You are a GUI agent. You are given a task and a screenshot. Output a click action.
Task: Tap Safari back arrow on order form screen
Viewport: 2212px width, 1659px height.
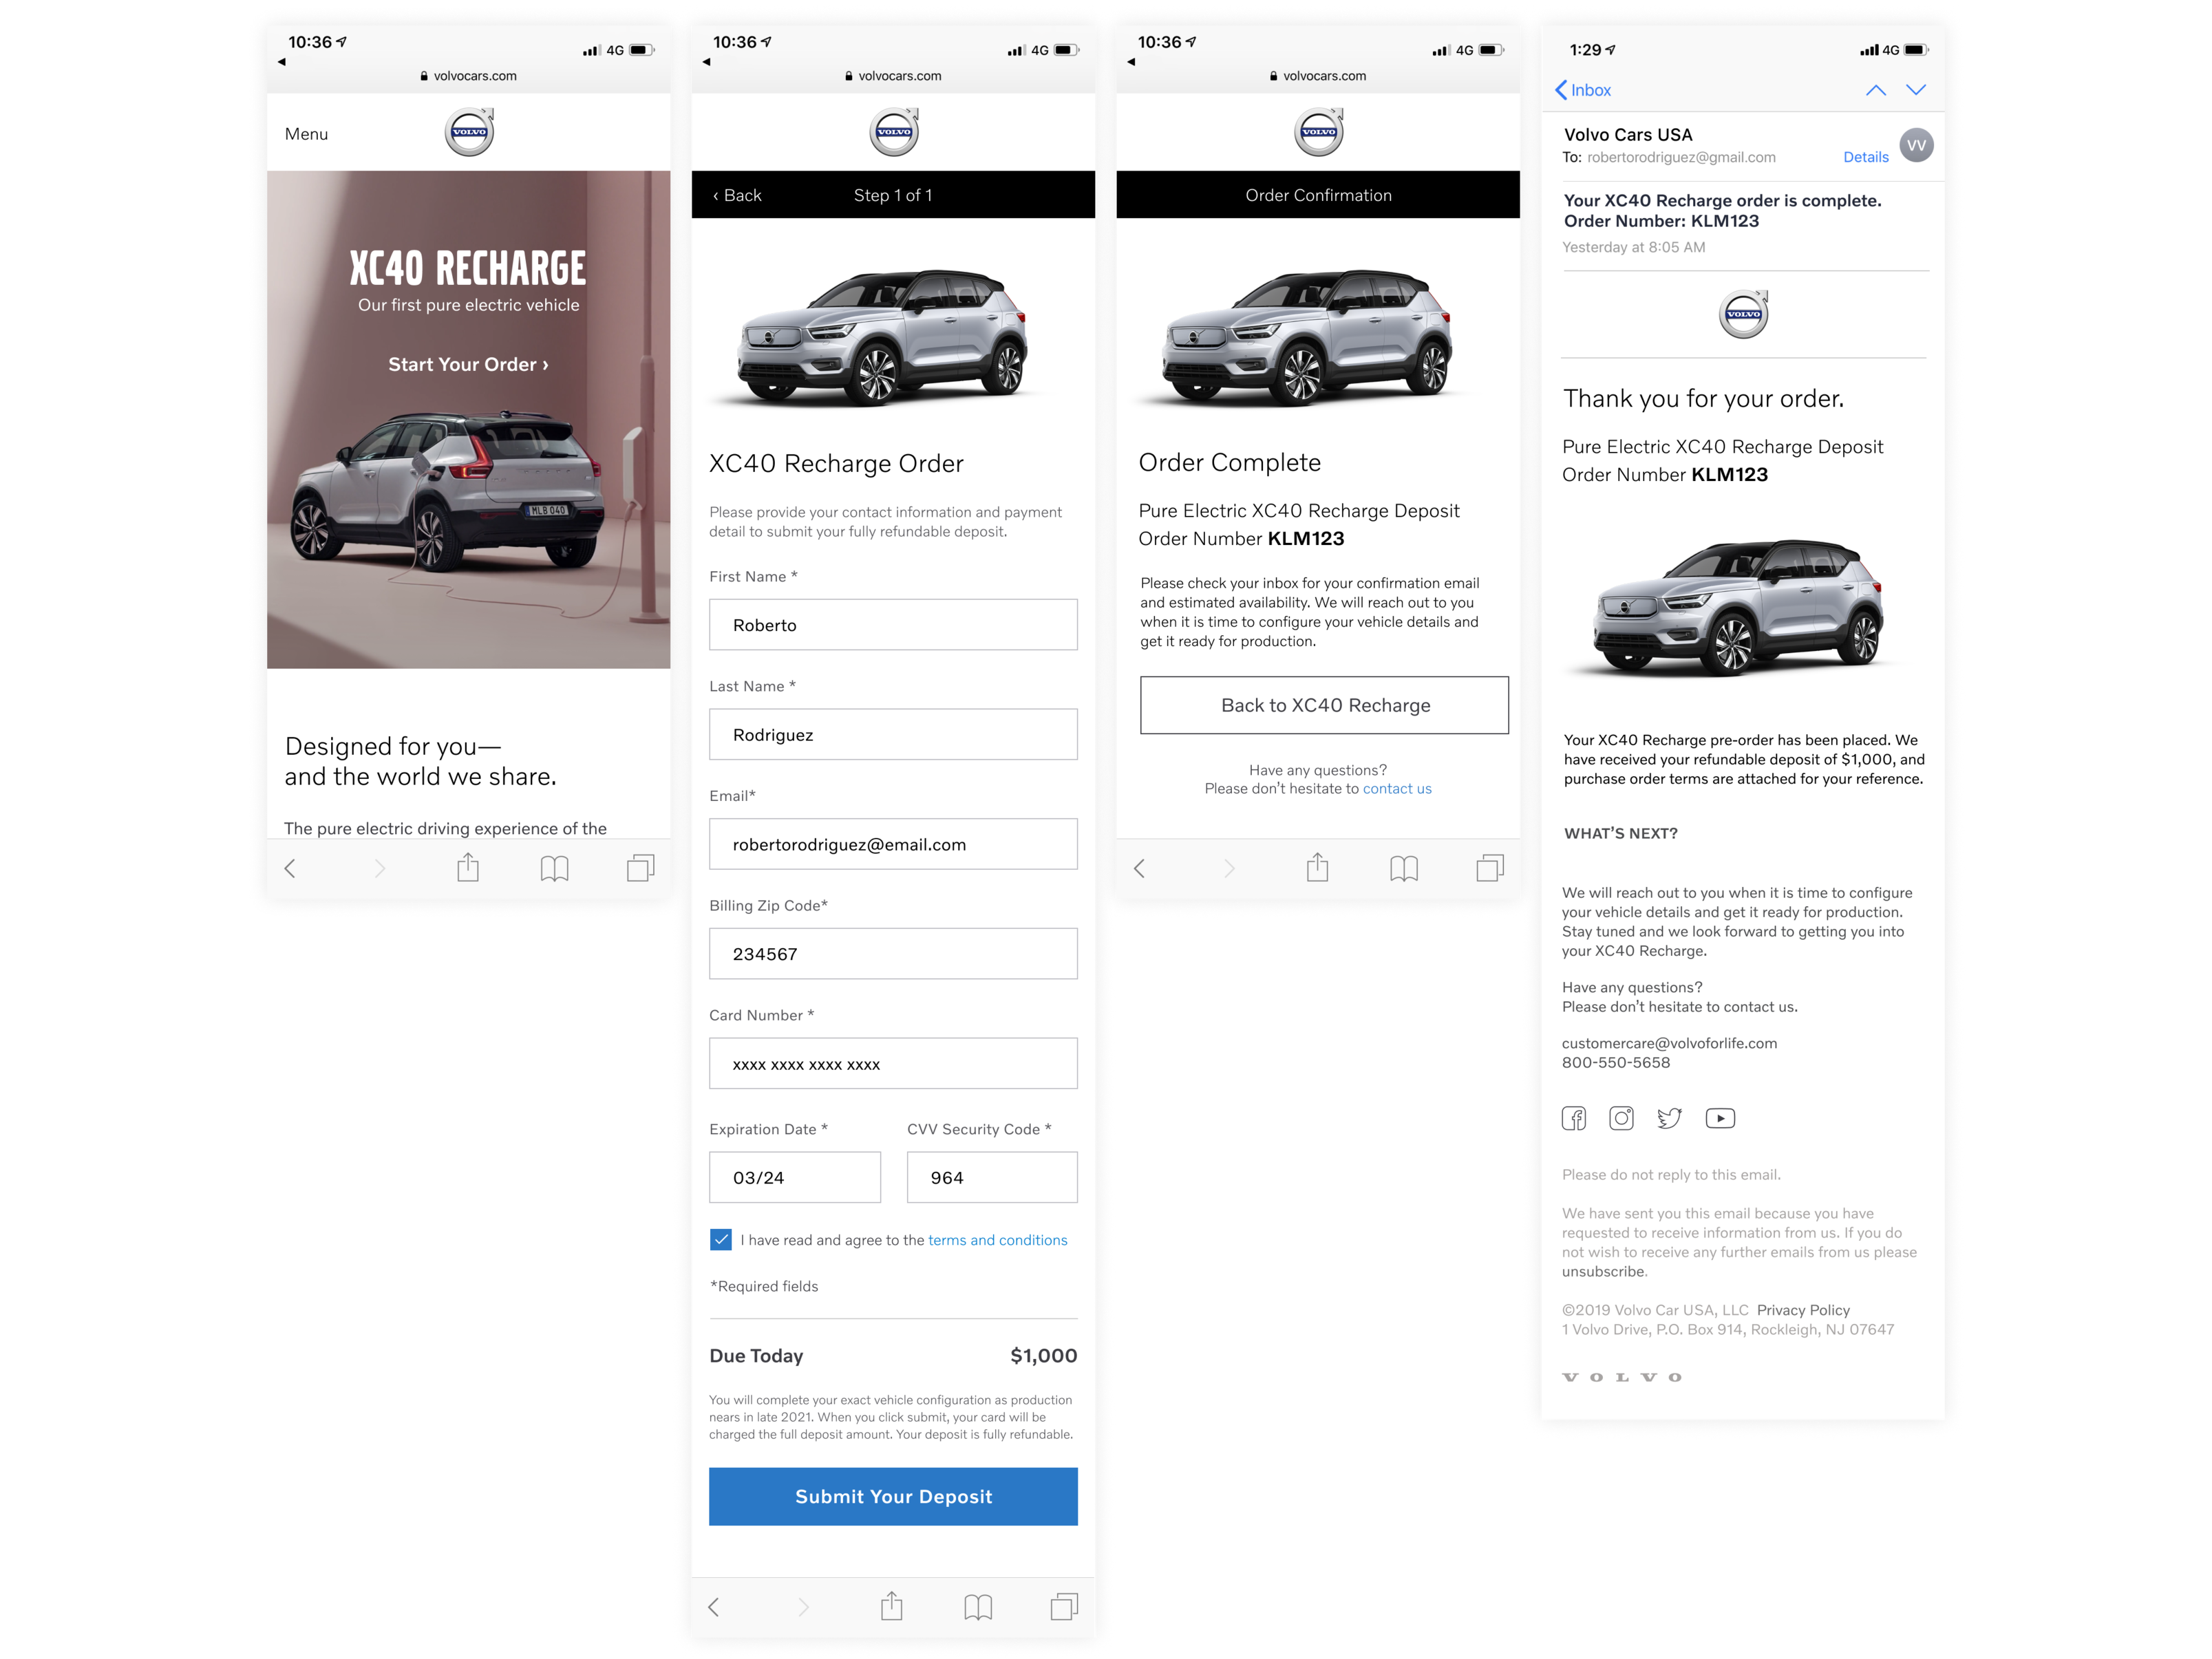tap(714, 1607)
